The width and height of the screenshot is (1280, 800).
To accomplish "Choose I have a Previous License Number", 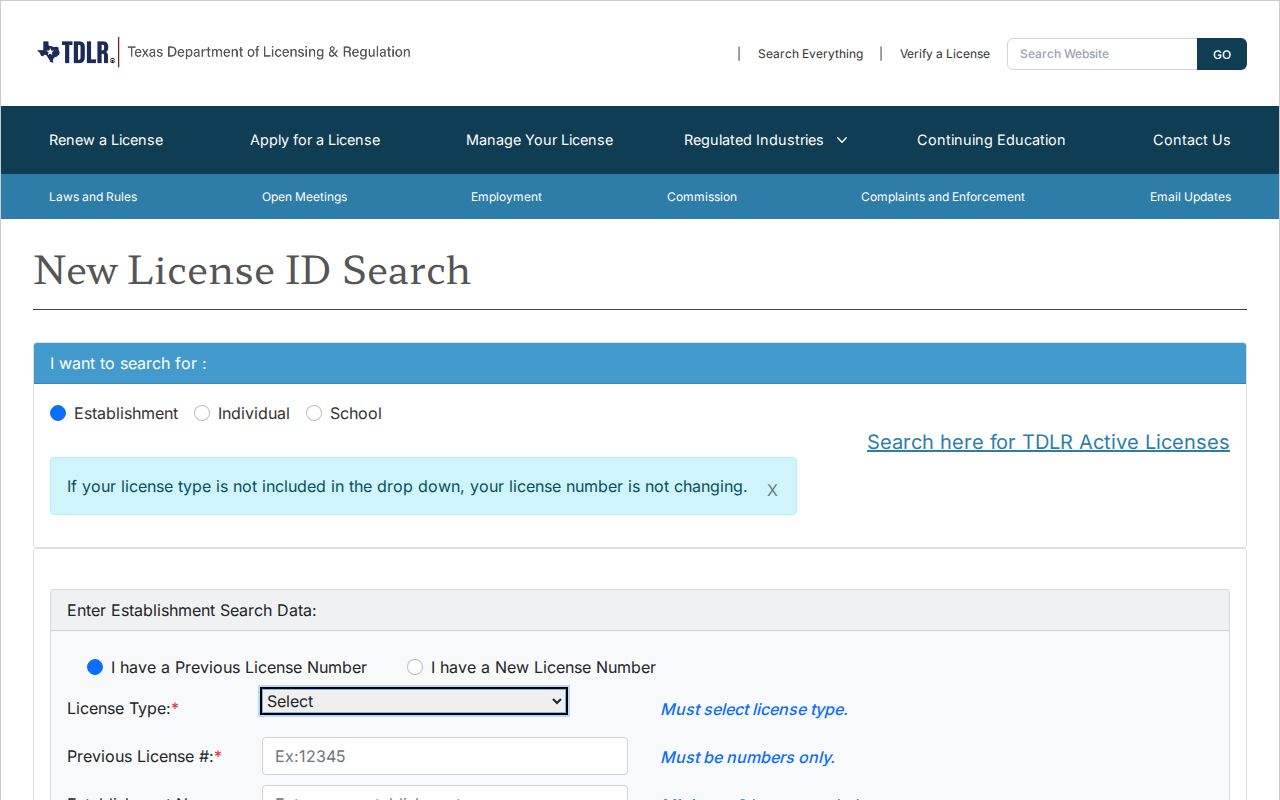I will click(95, 667).
